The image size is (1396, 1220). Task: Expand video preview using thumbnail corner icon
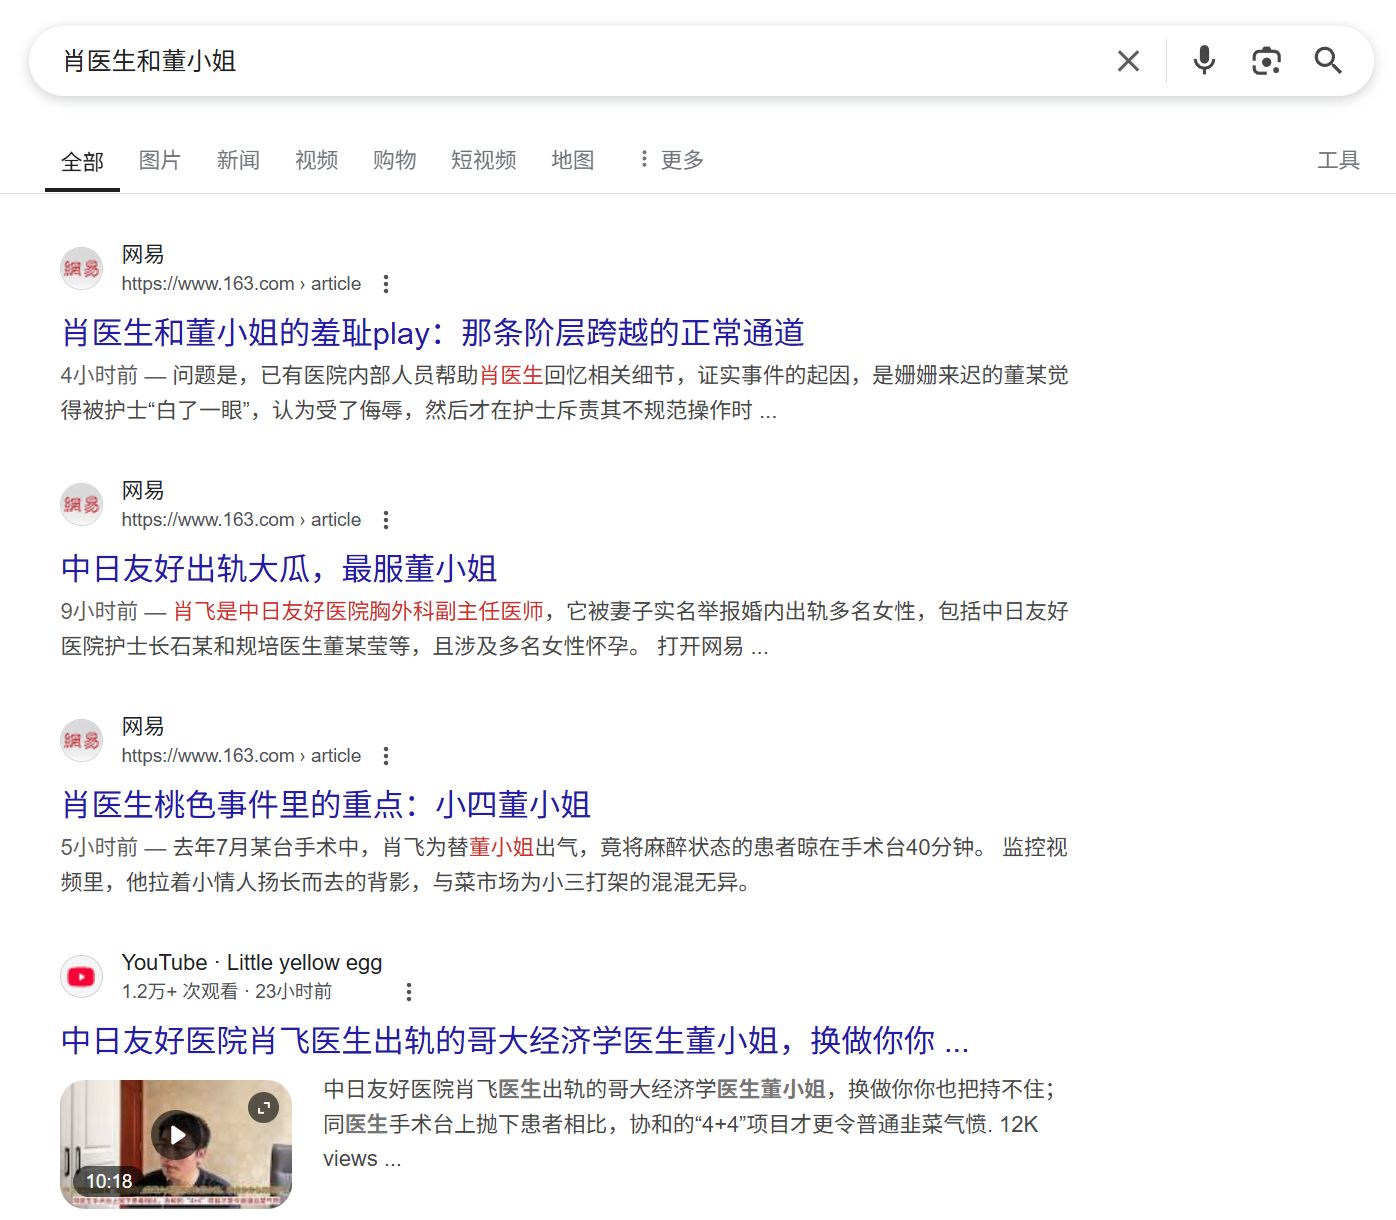[x=263, y=1107]
